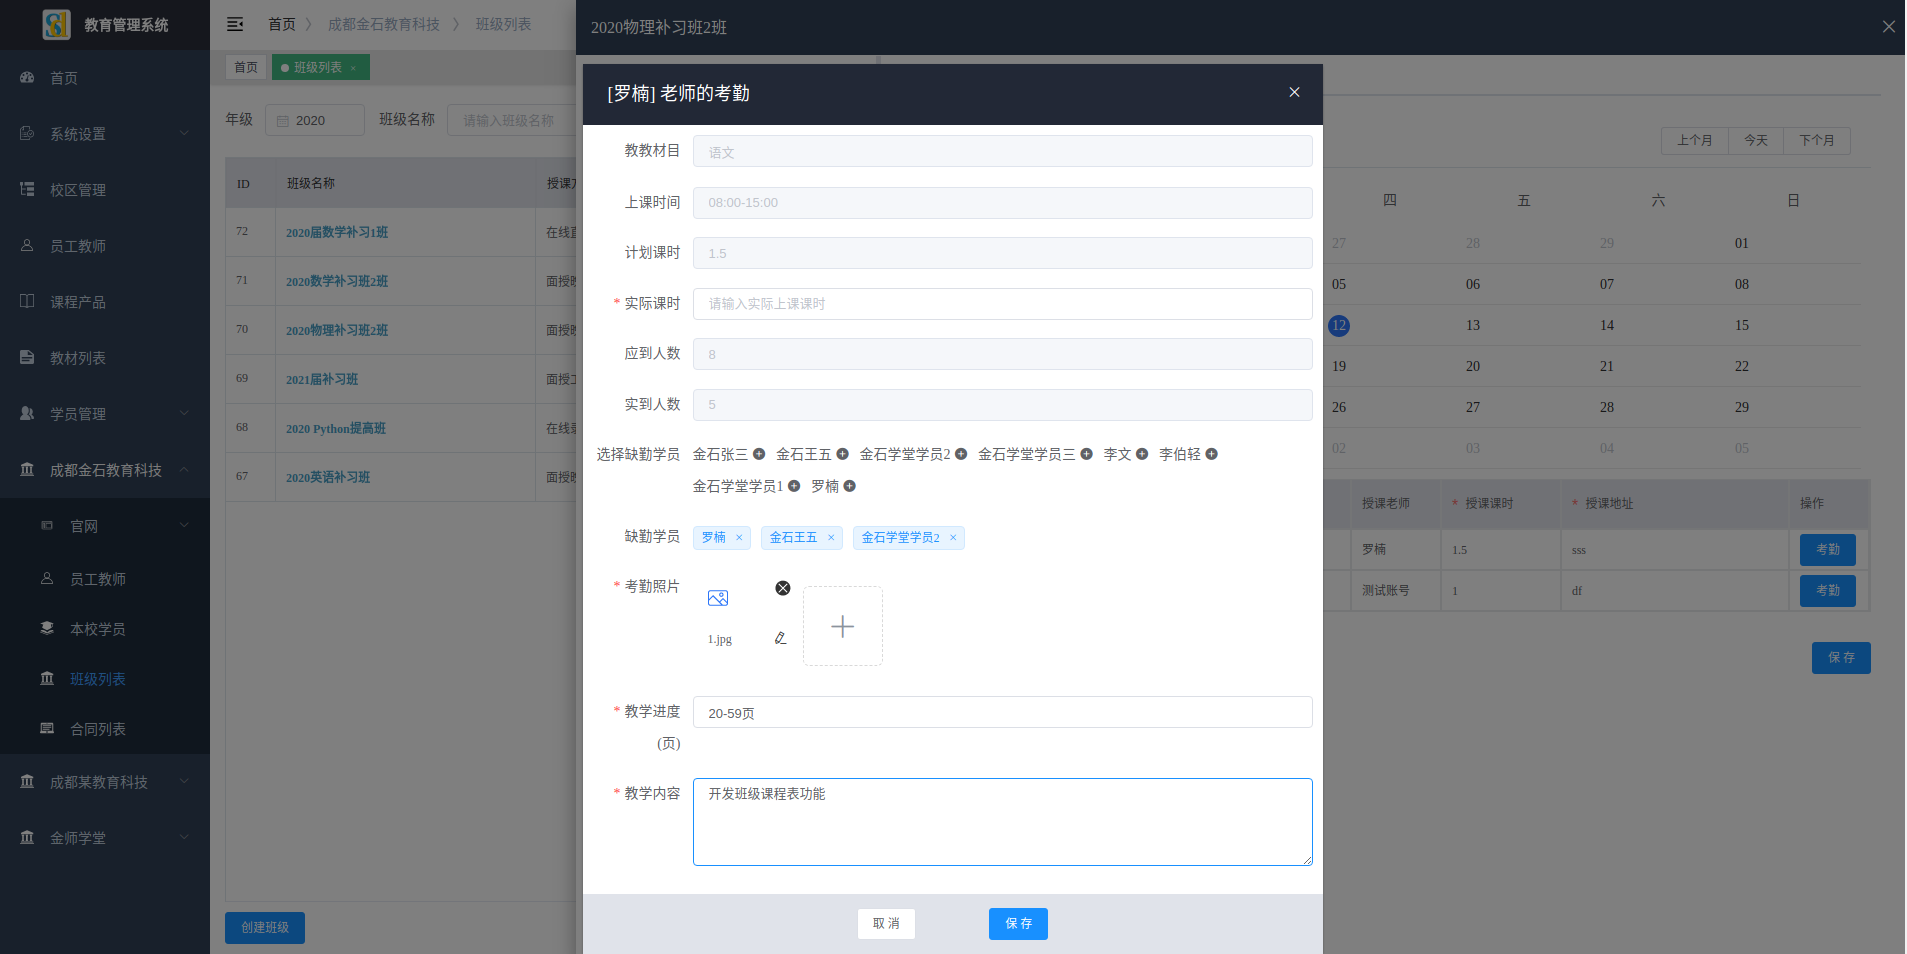Screen dimensions: 1907x954
Task: Open 首页 in the sidebar
Action: point(105,78)
